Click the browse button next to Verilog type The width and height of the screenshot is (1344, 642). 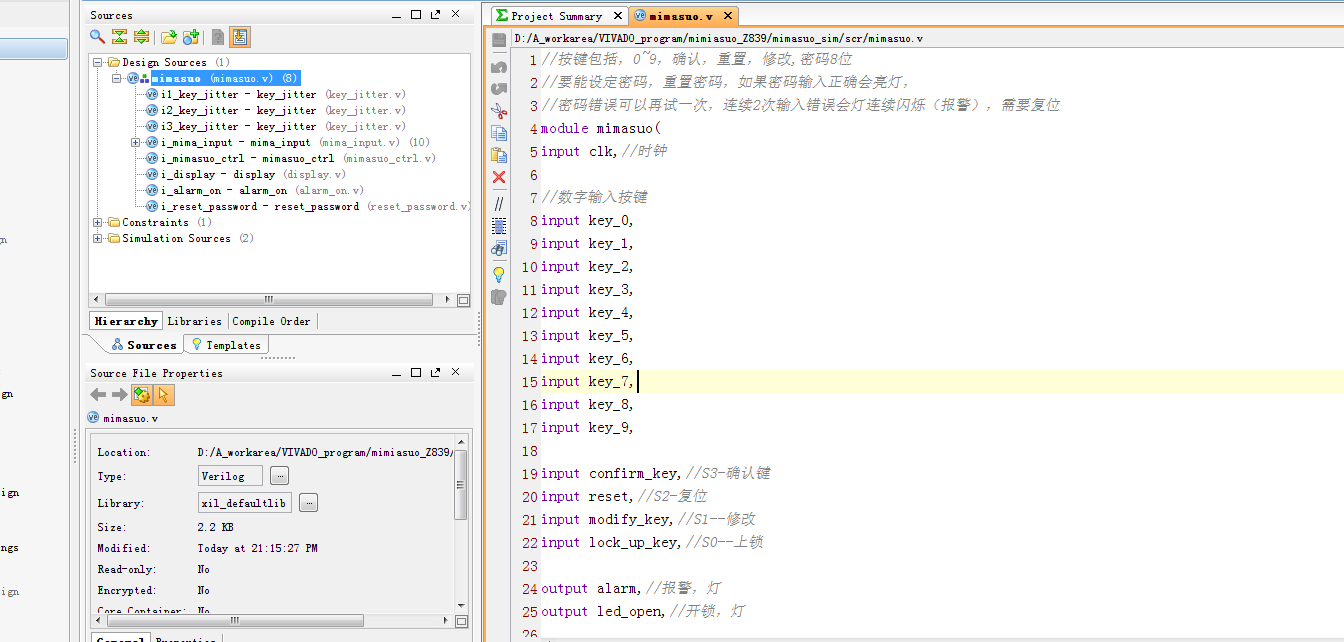coord(280,476)
